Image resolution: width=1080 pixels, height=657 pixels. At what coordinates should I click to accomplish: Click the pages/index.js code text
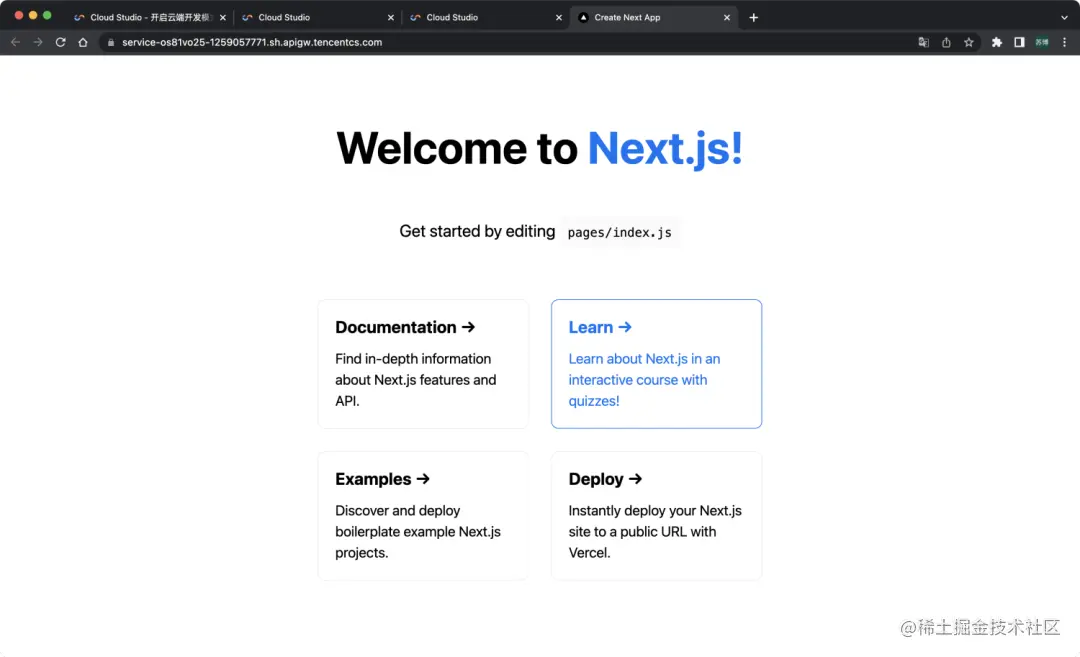click(x=619, y=232)
